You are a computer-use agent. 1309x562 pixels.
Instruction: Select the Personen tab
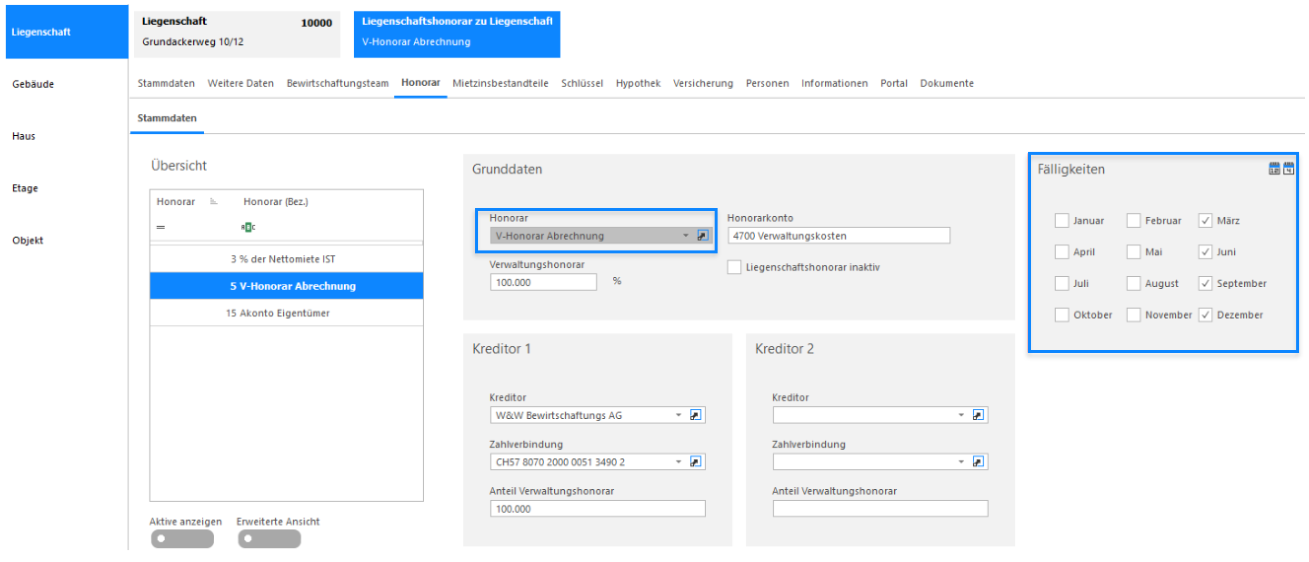pos(767,84)
